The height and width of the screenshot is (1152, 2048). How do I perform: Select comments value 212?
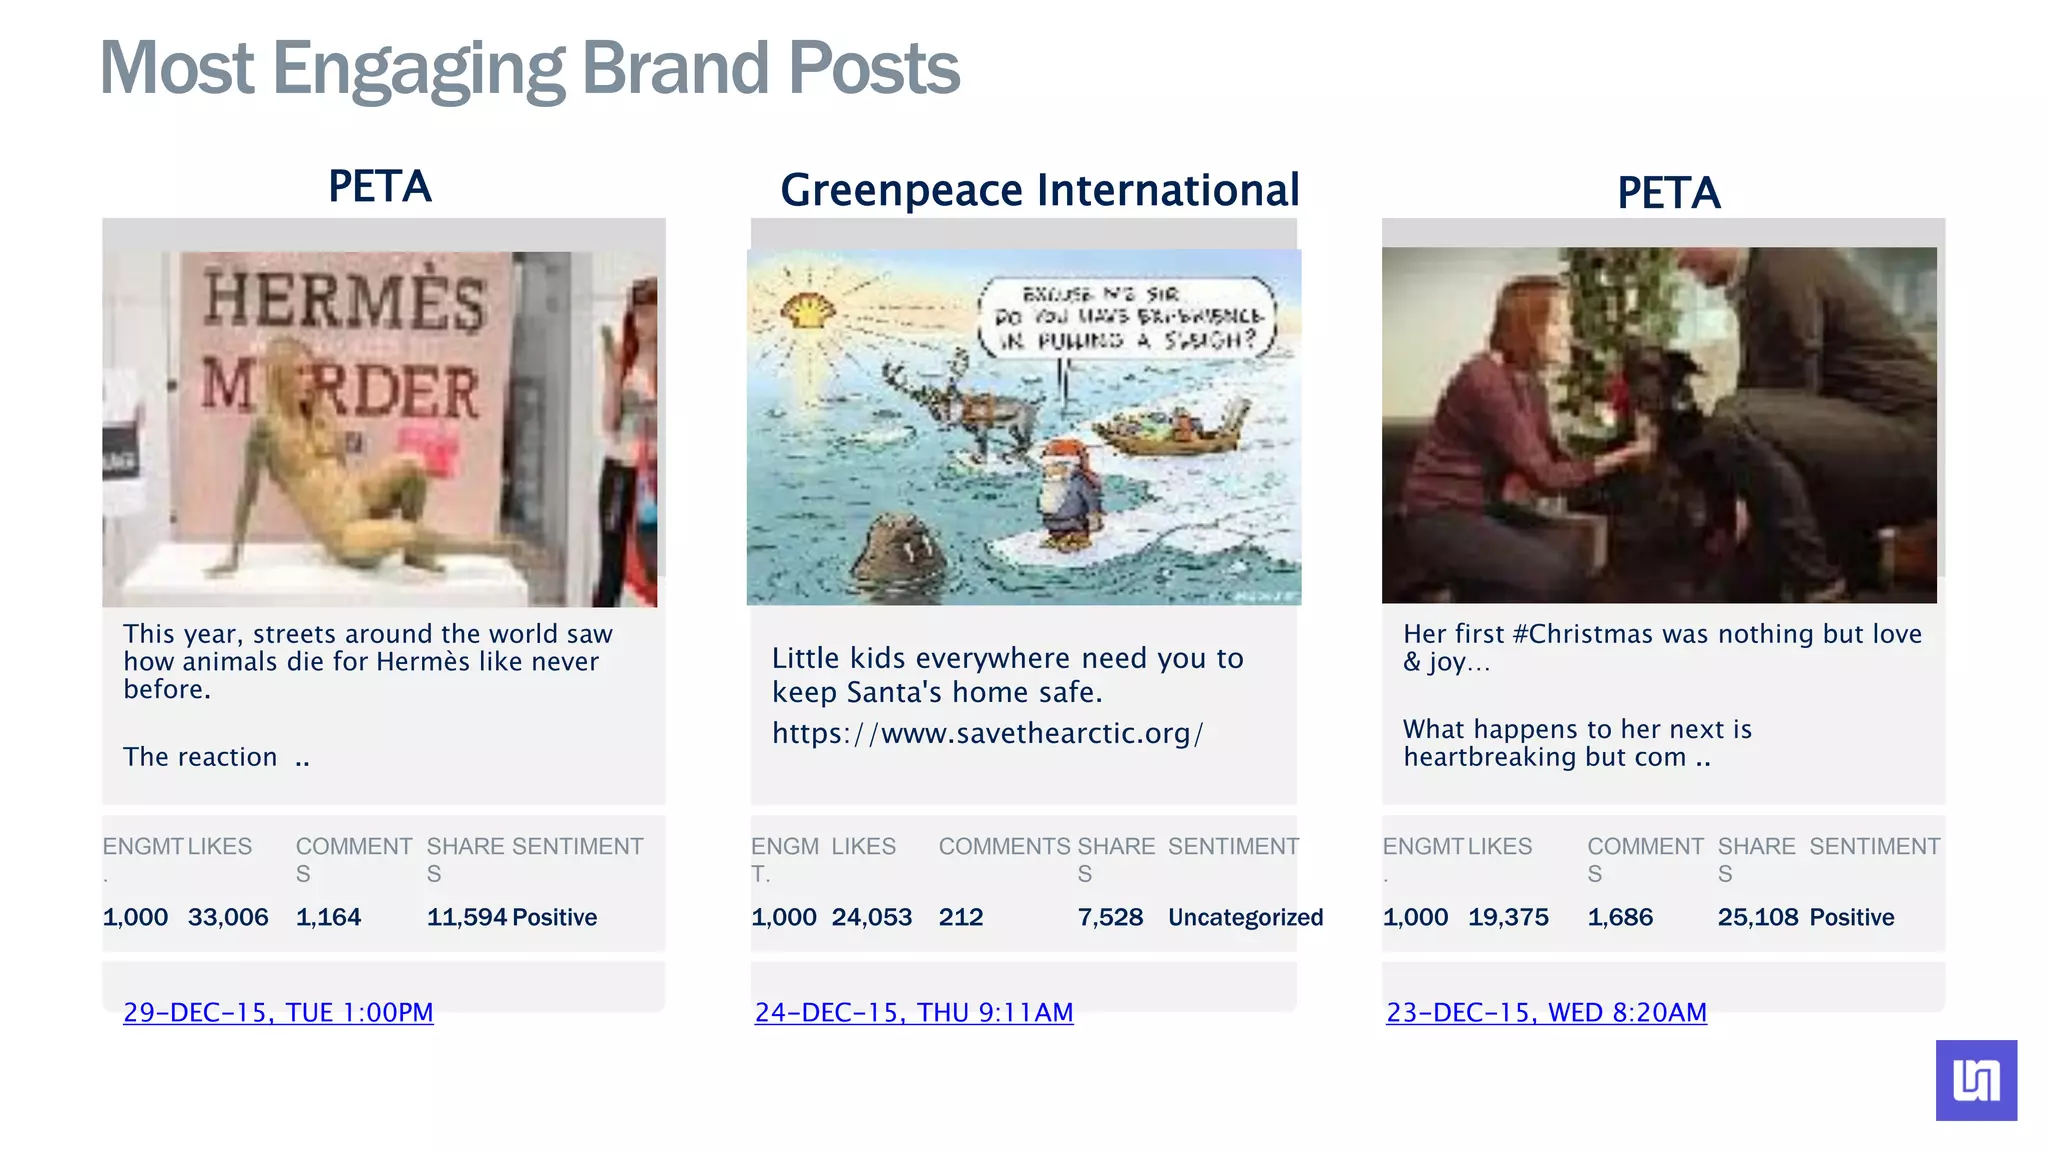point(961,917)
